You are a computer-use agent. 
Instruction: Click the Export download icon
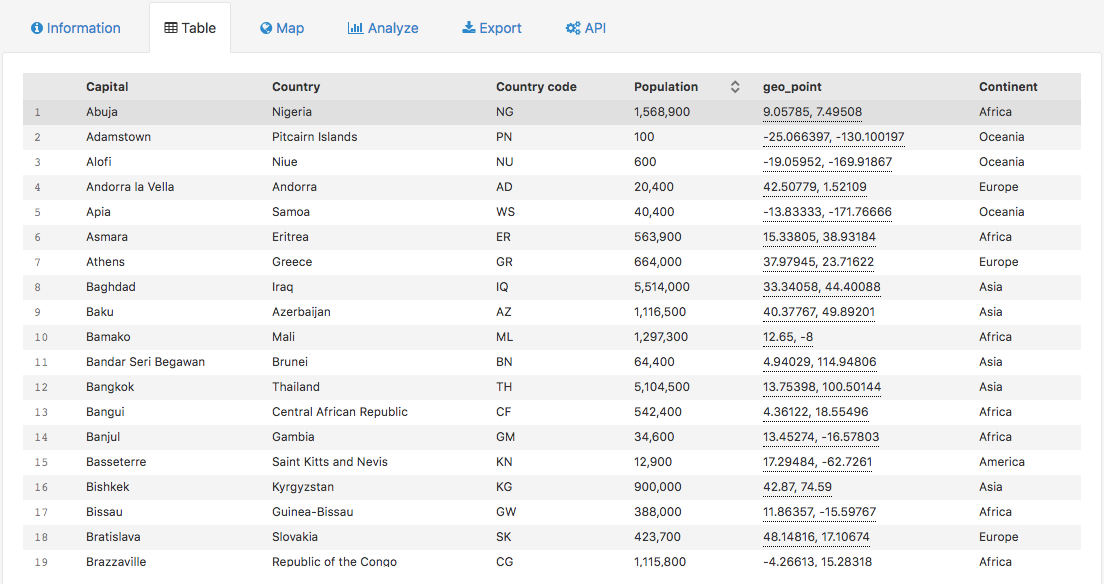pyautogui.click(x=468, y=28)
